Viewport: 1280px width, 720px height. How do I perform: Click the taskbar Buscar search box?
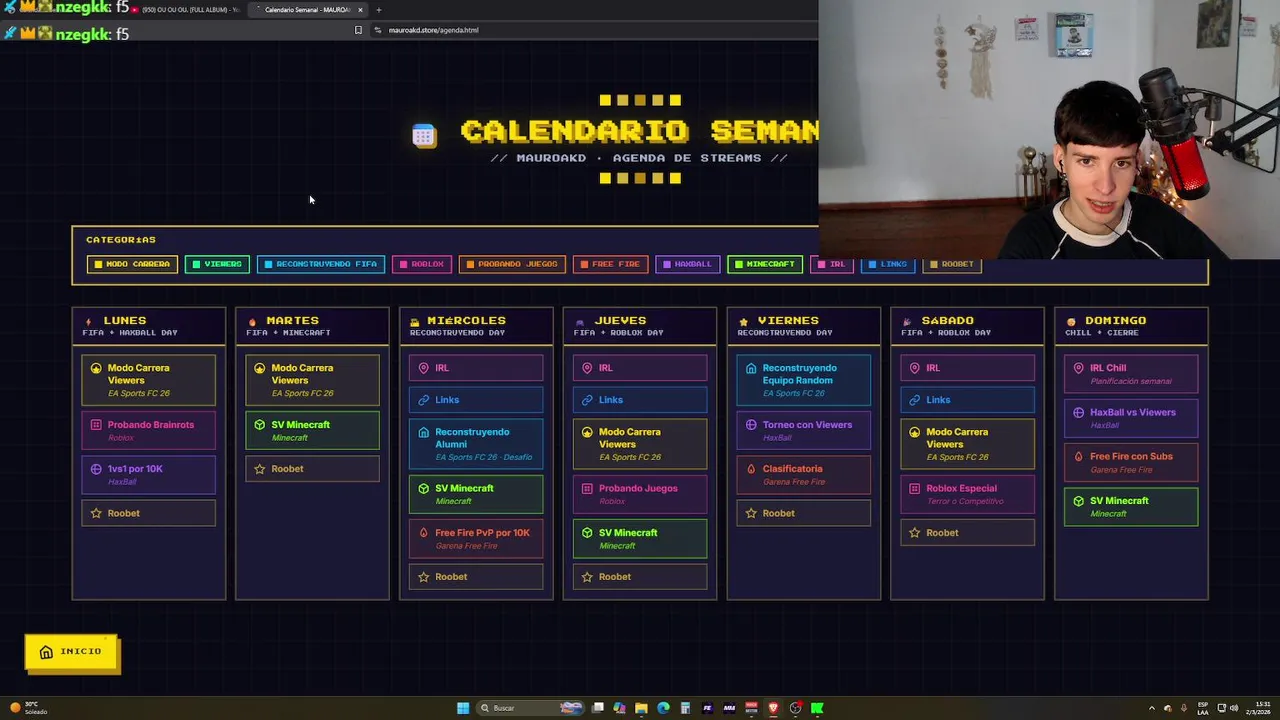pos(530,708)
